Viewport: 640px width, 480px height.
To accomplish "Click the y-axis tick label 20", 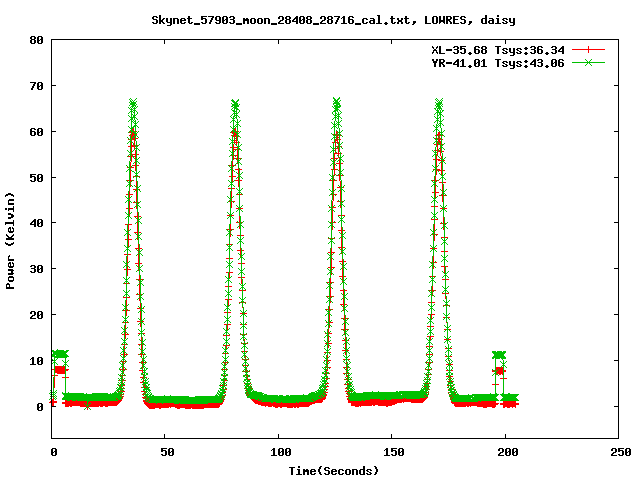I will click(36, 315).
